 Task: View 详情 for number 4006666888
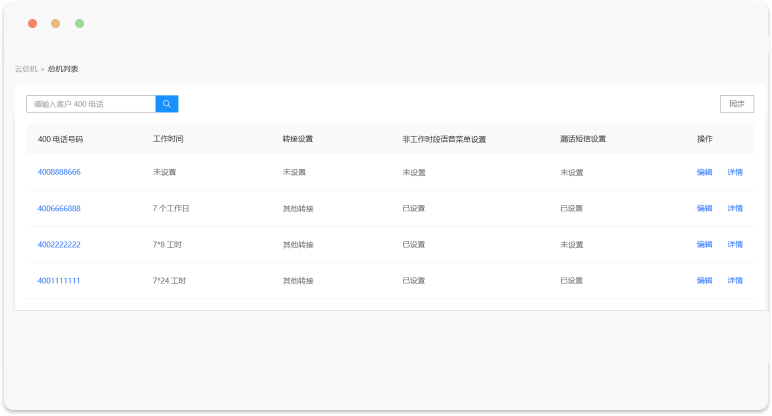click(735, 208)
